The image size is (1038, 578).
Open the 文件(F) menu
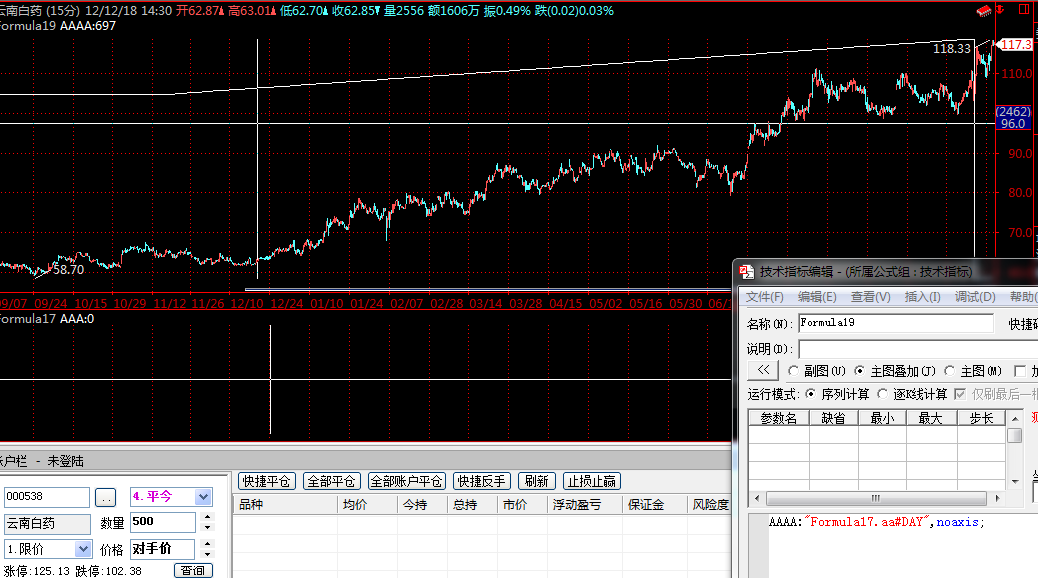click(x=765, y=297)
